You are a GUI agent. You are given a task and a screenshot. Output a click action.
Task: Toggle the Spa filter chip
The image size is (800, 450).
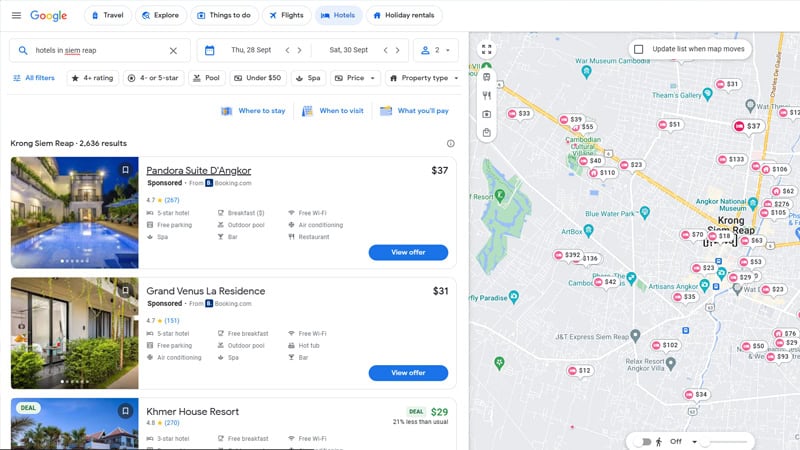pyautogui.click(x=308, y=78)
